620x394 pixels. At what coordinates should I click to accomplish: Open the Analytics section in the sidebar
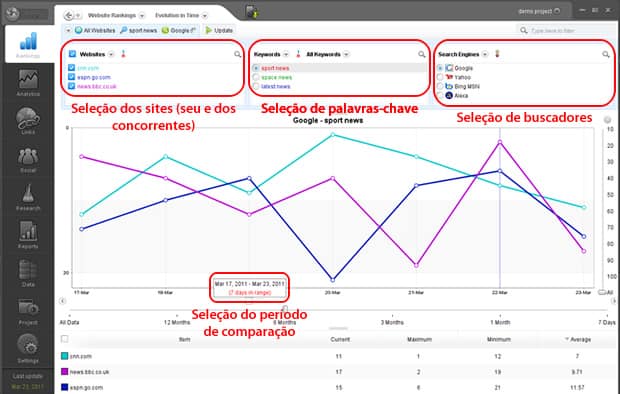tap(28, 83)
